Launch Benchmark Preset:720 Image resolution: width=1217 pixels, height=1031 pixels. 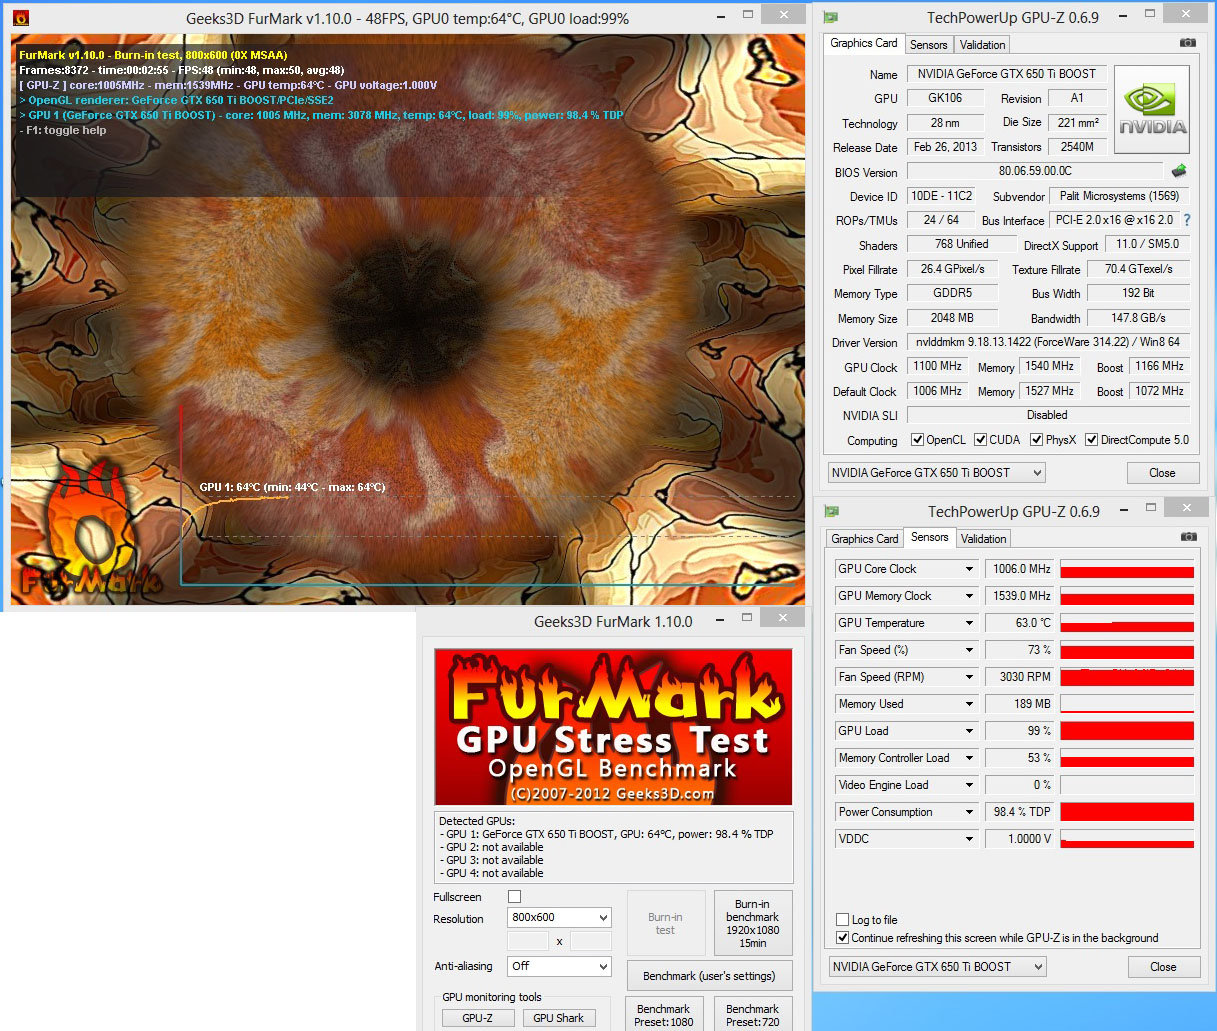click(x=752, y=1014)
